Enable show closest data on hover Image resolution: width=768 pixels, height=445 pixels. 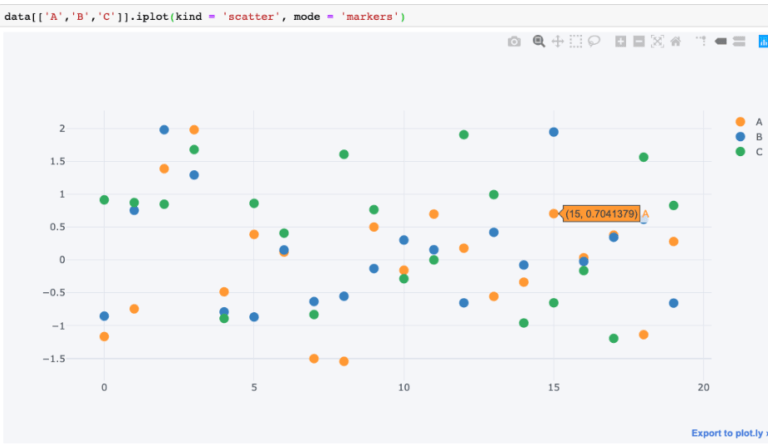pos(720,41)
